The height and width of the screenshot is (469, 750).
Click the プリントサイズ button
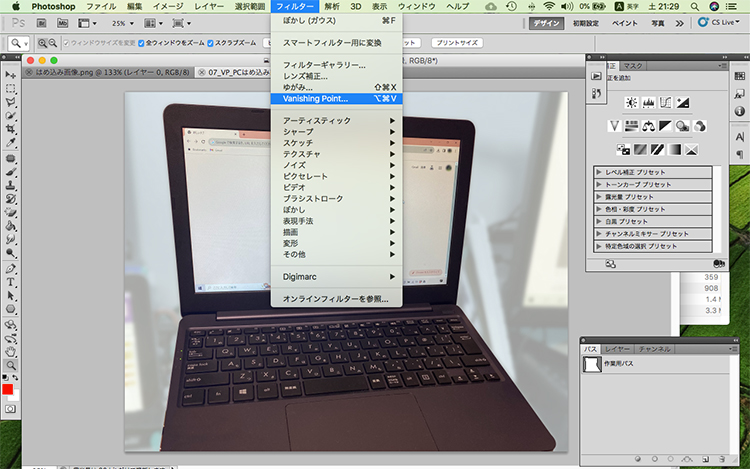(457, 43)
